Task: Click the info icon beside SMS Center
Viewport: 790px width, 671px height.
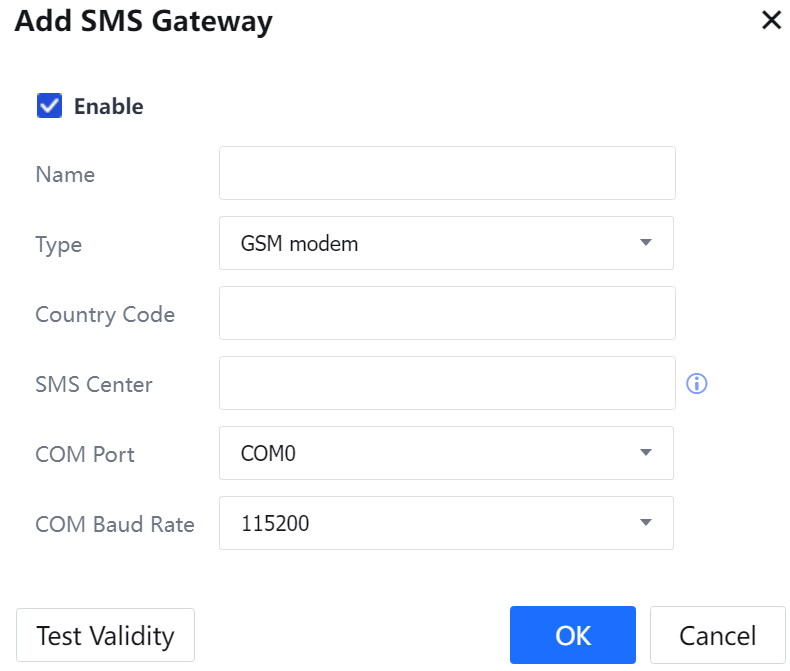Action: [x=697, y=384]
